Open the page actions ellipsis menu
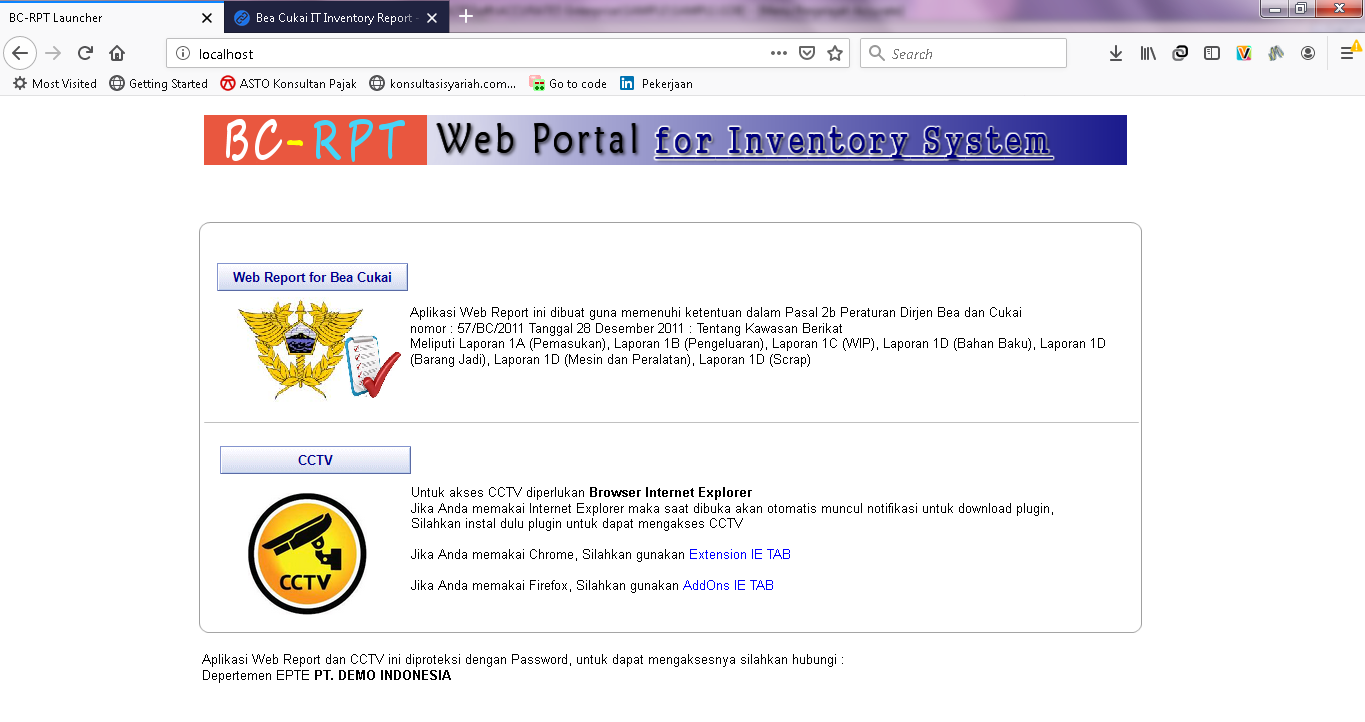This screenshot has width=1365, height=722. tap(778, 53)
